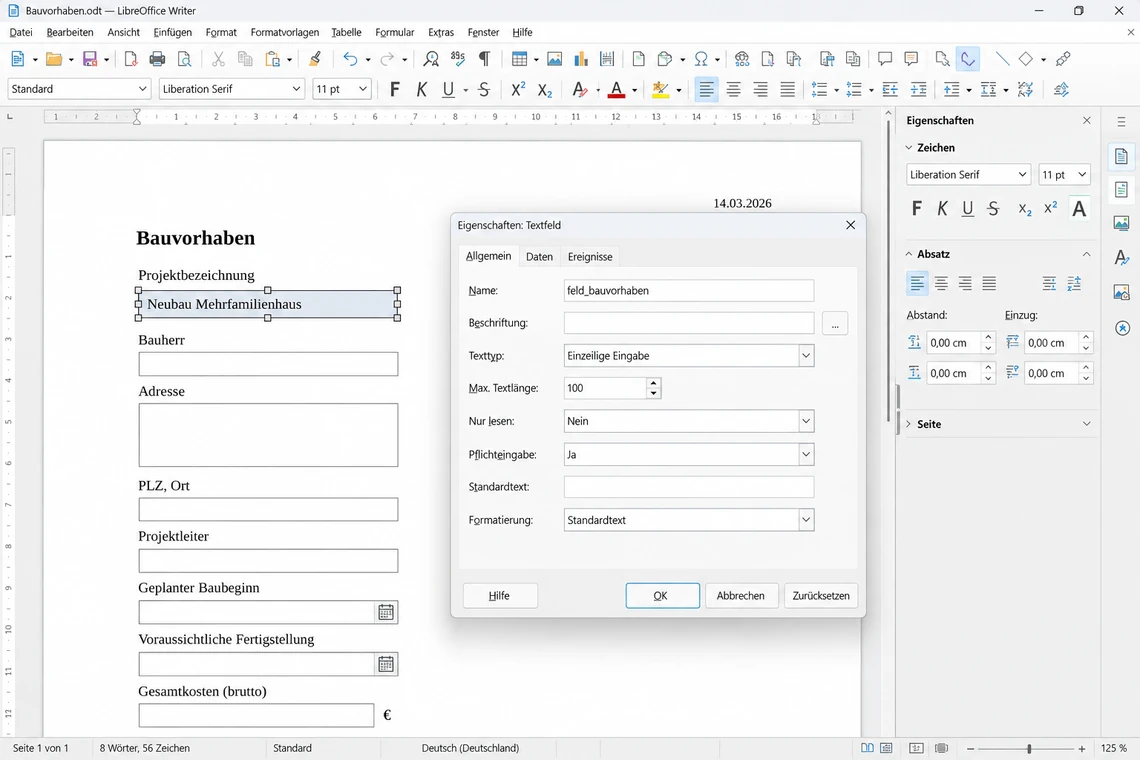Click OK in Textfeld properties dialog

[662, 596]
